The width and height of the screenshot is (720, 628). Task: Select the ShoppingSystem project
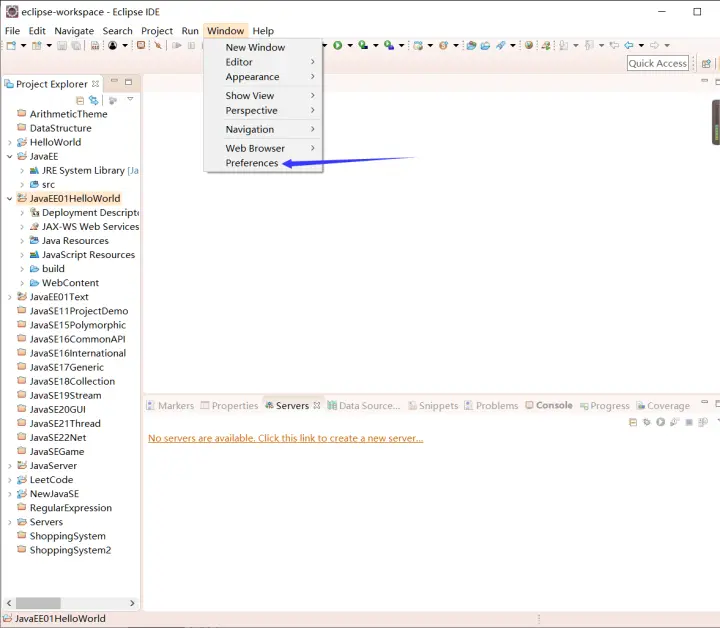pos(67,536)
